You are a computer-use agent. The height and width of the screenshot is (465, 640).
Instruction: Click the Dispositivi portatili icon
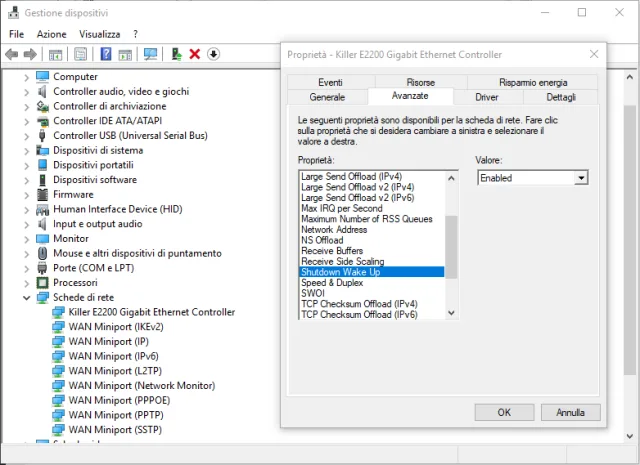click(42, 165)
